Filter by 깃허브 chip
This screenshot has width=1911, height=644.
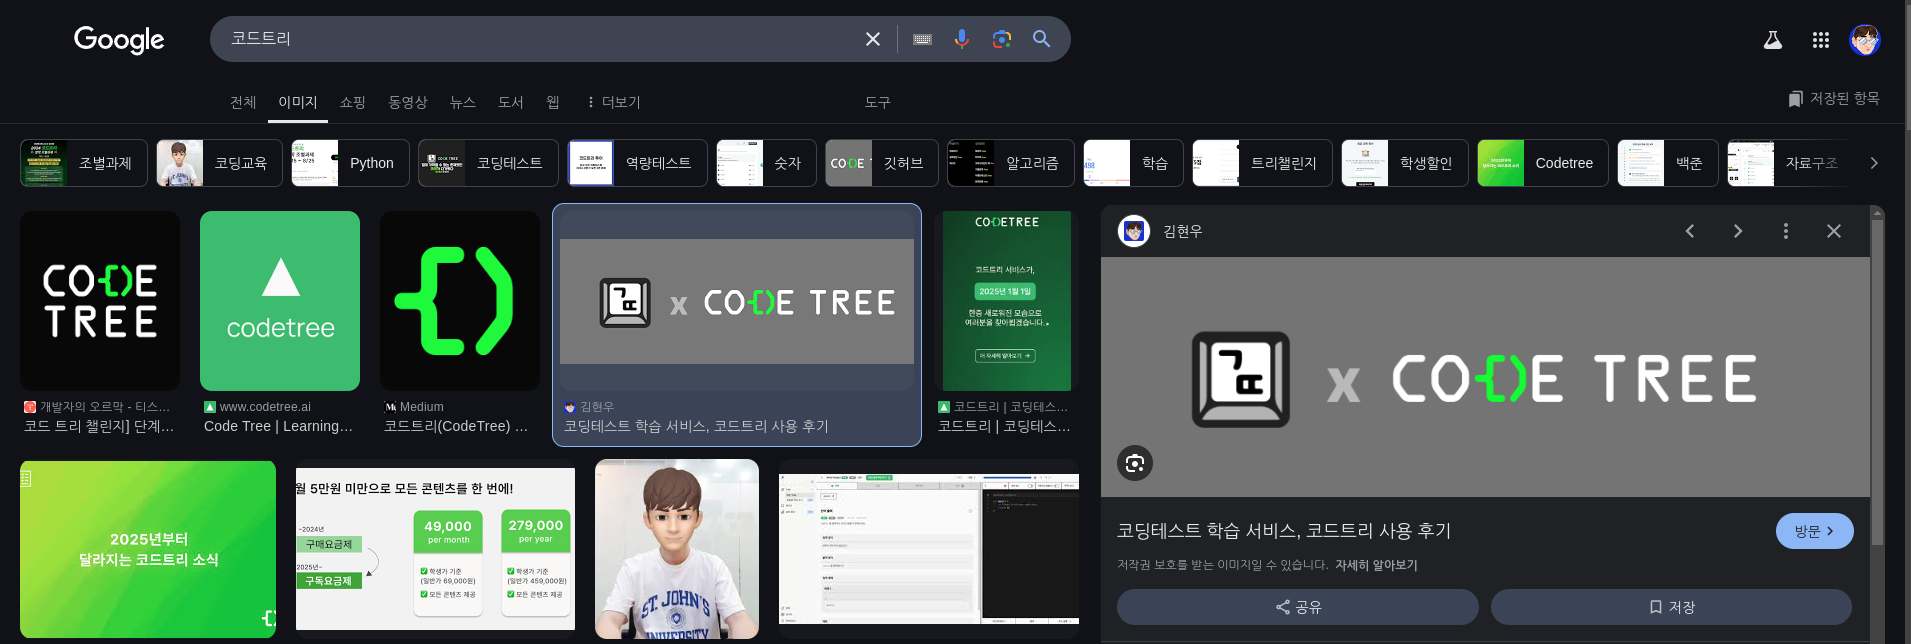click(882, 163)
